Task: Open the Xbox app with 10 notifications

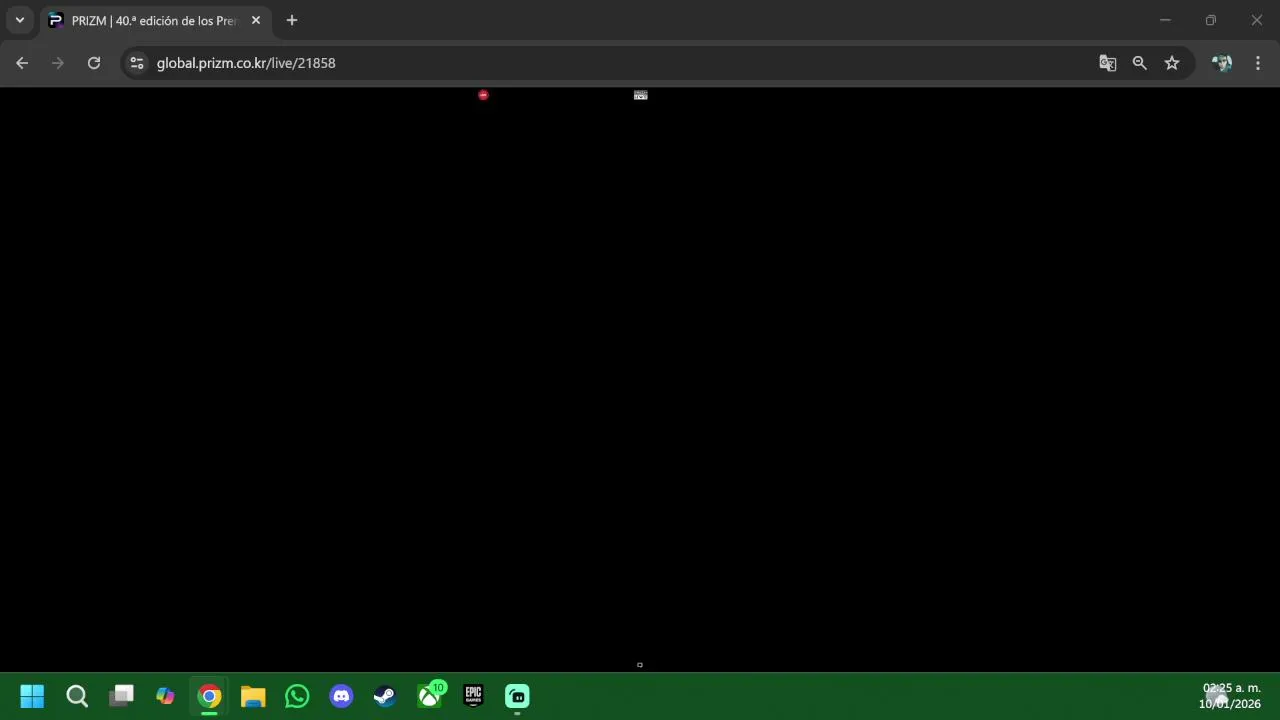Action: point(430,695)
